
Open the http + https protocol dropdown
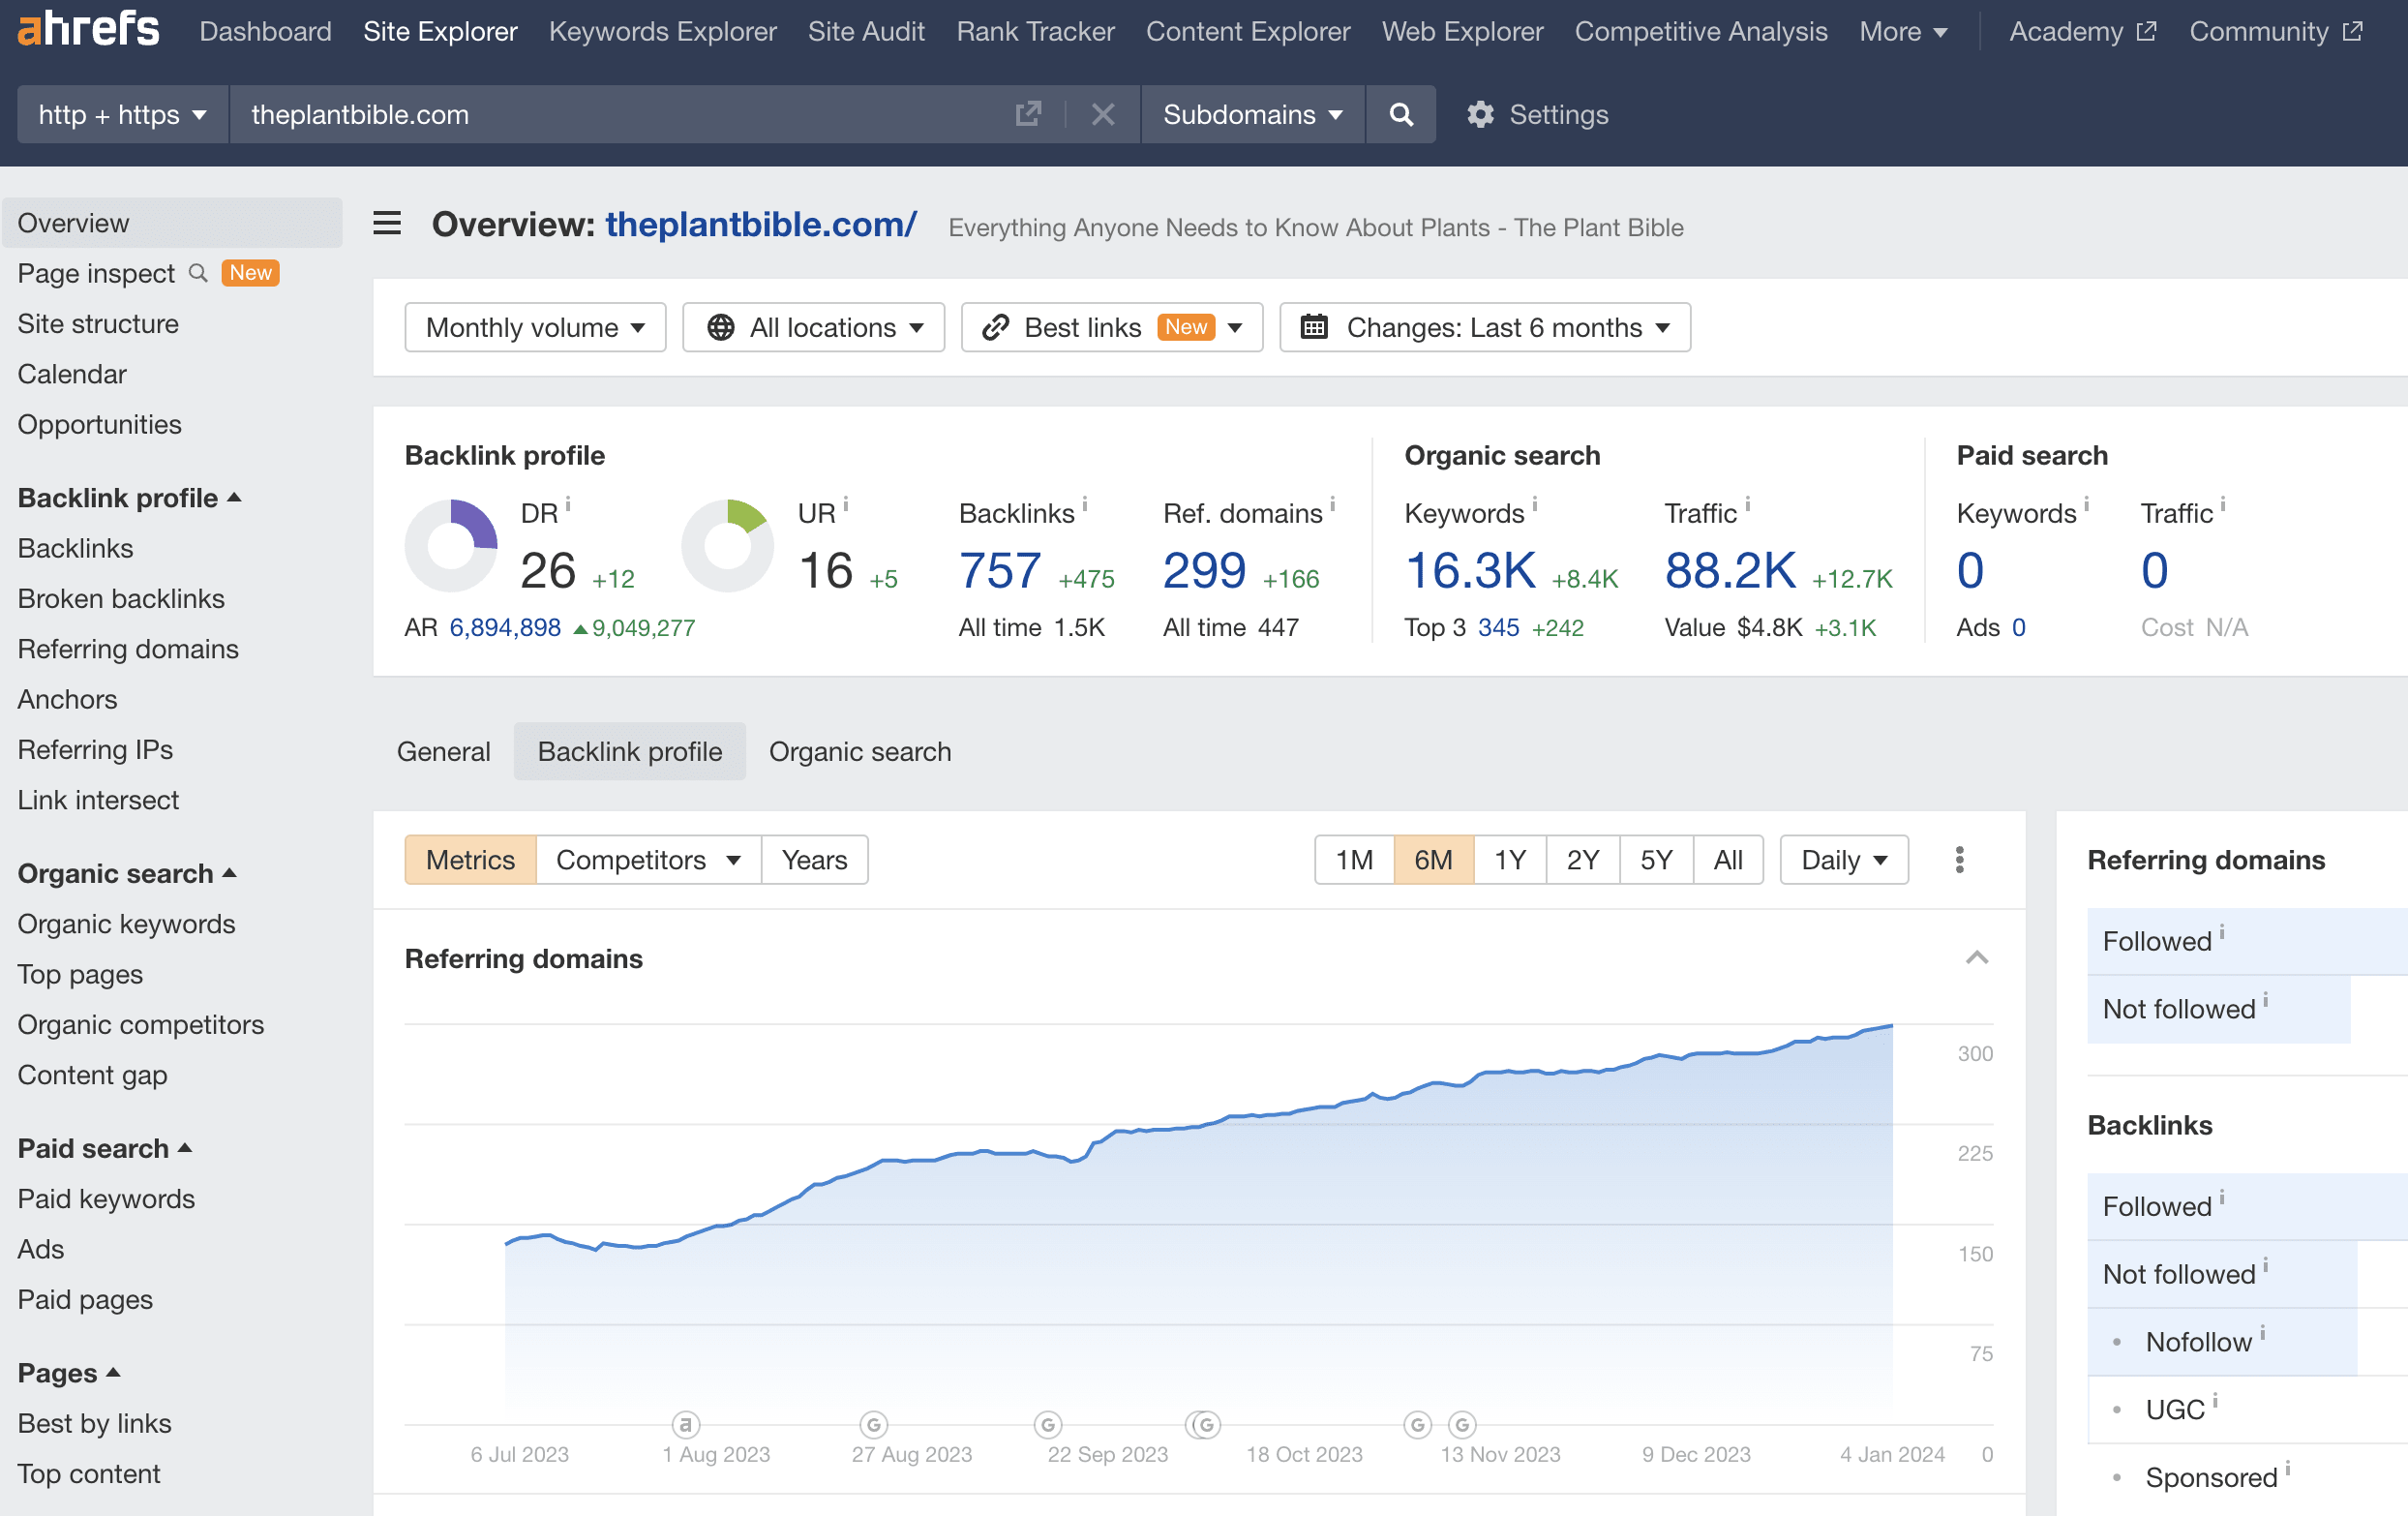(123, 114)
